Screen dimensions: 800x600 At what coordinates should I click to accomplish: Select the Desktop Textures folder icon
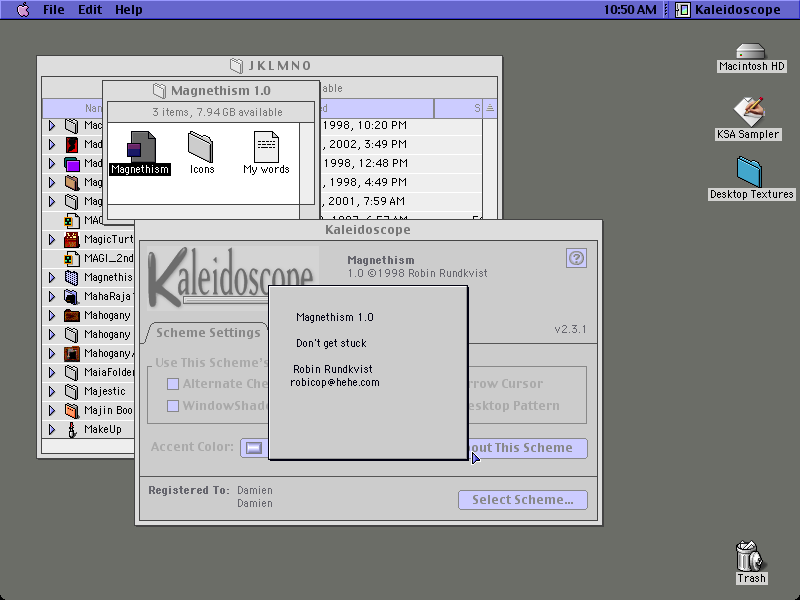click(749, 172)
